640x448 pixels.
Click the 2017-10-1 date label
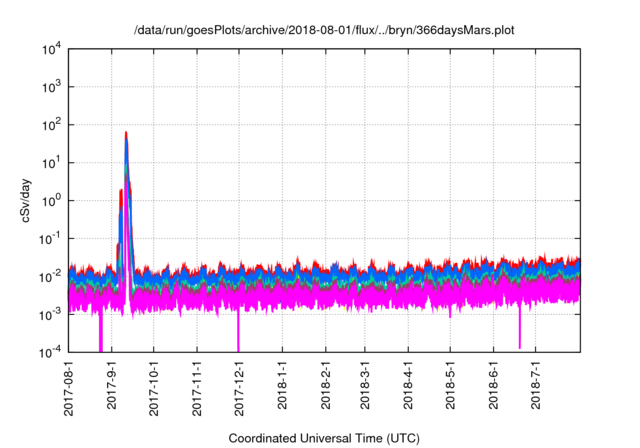pyautogui.click(x=154, y=388)
